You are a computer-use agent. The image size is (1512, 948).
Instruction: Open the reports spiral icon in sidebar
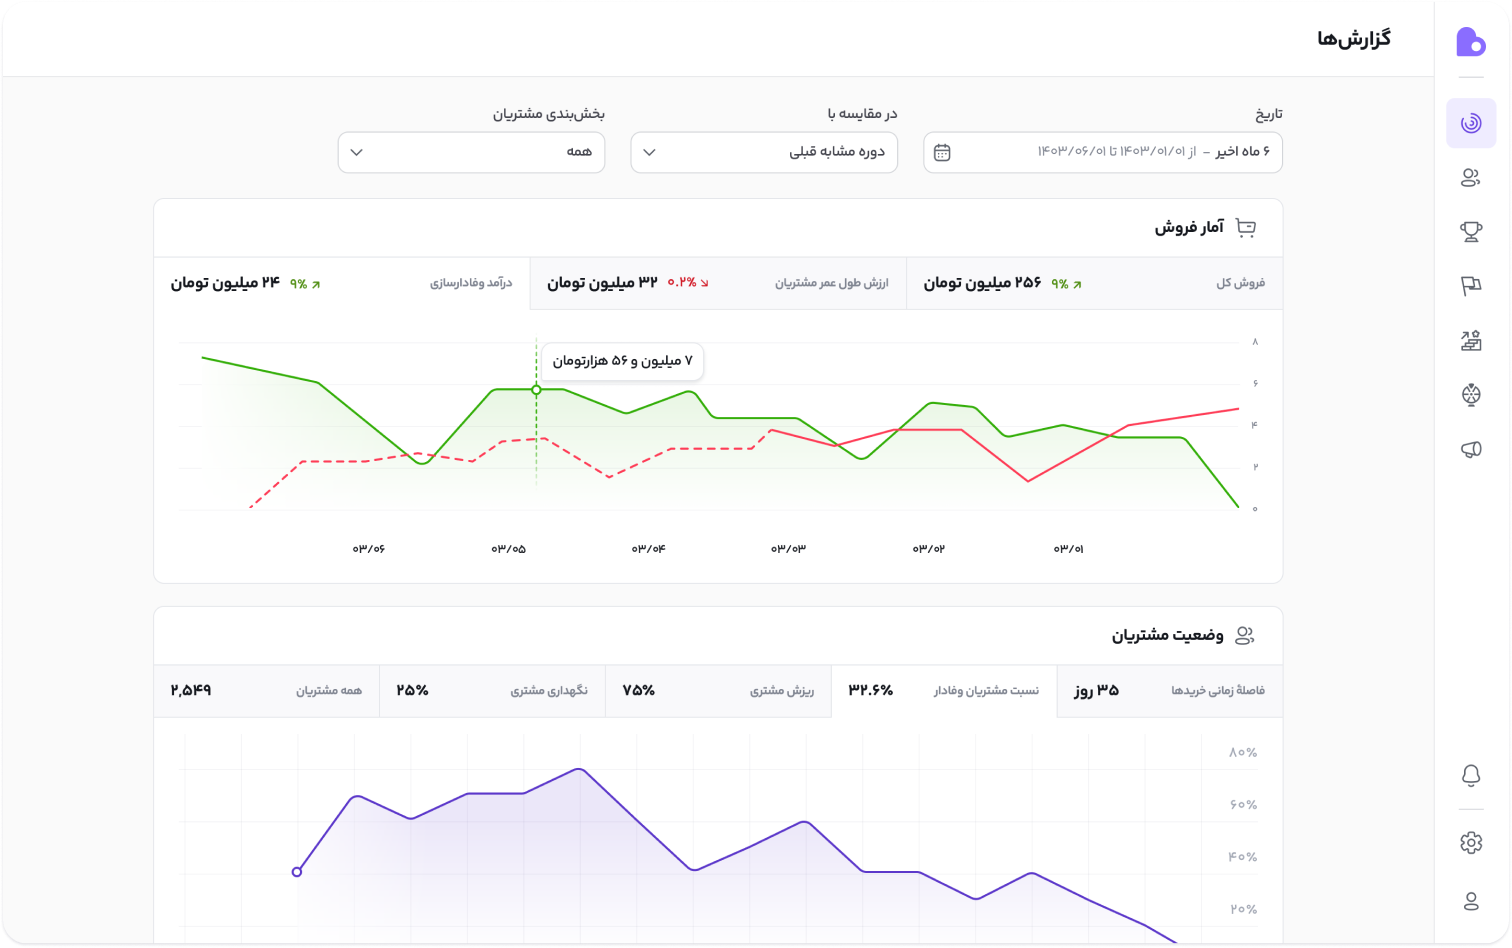[1471, 123]
